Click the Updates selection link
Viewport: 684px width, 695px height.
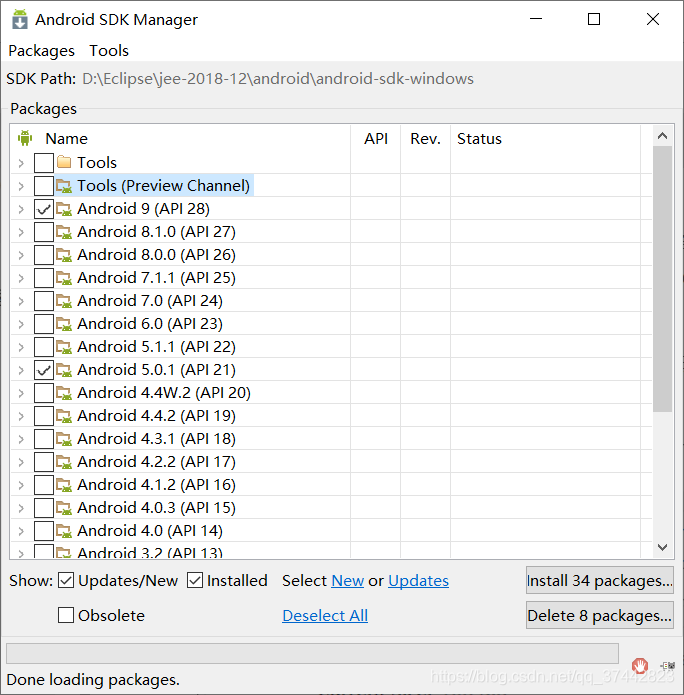pos(418,581)
